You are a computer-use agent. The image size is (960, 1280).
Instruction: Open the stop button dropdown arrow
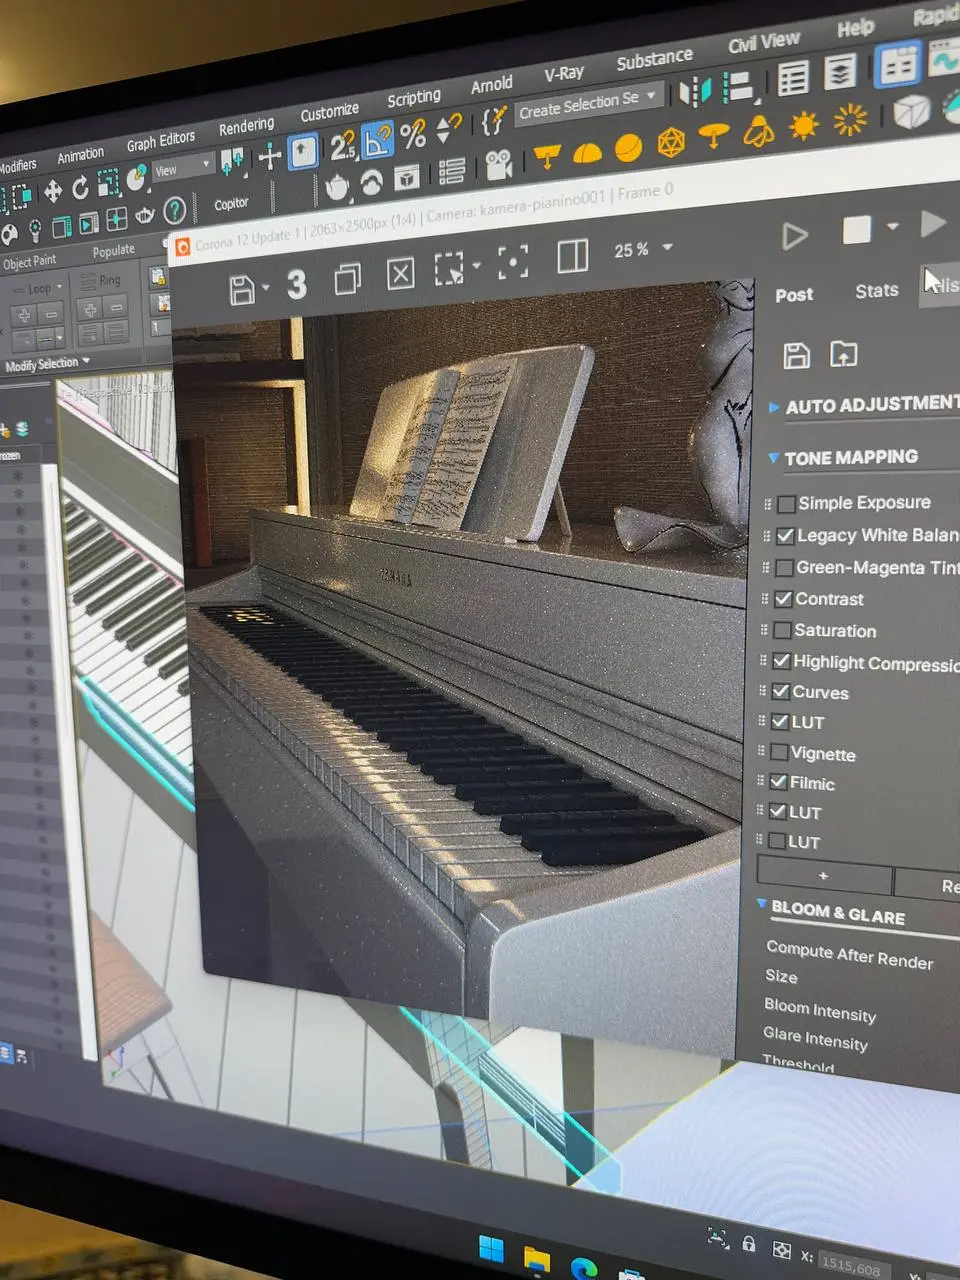[893, 227]
